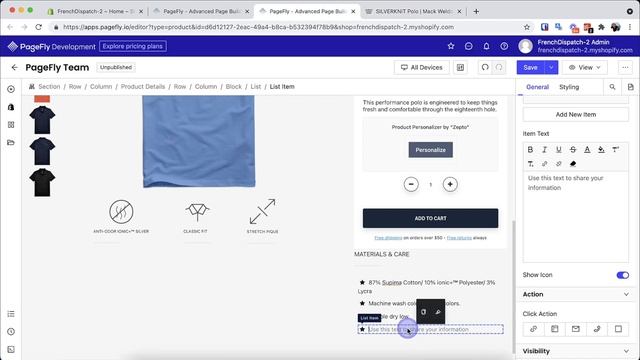Click the Personalize button

[431, 150]
